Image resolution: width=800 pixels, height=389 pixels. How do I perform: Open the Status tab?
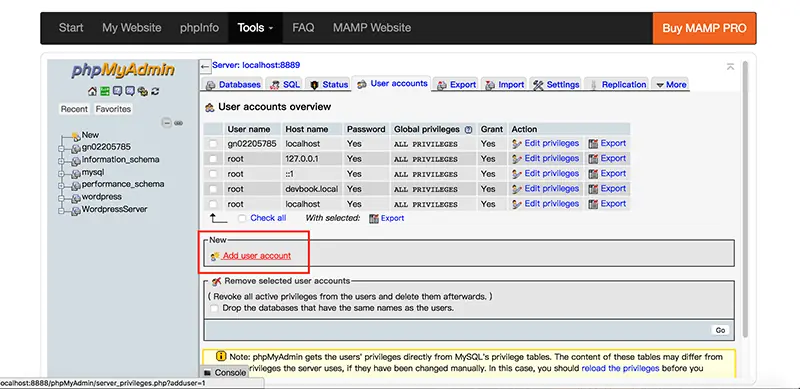[329, 85]
